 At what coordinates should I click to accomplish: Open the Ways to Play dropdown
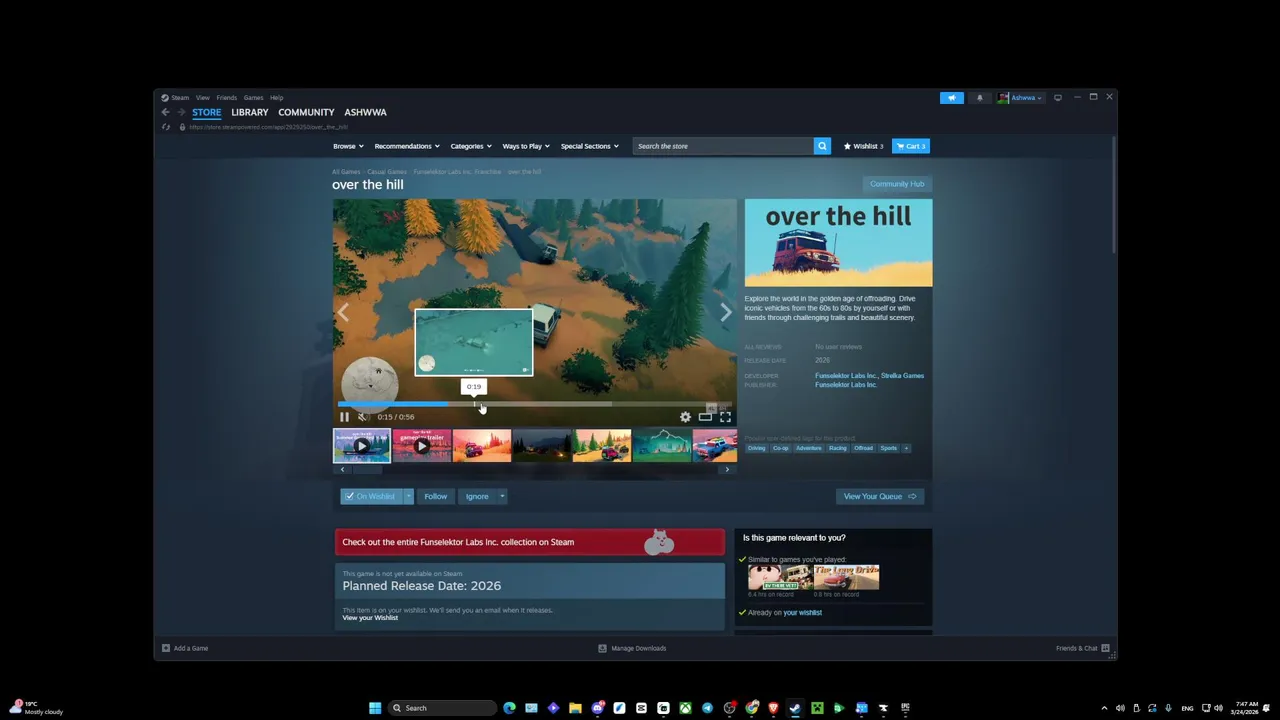(x=526, y=146)
